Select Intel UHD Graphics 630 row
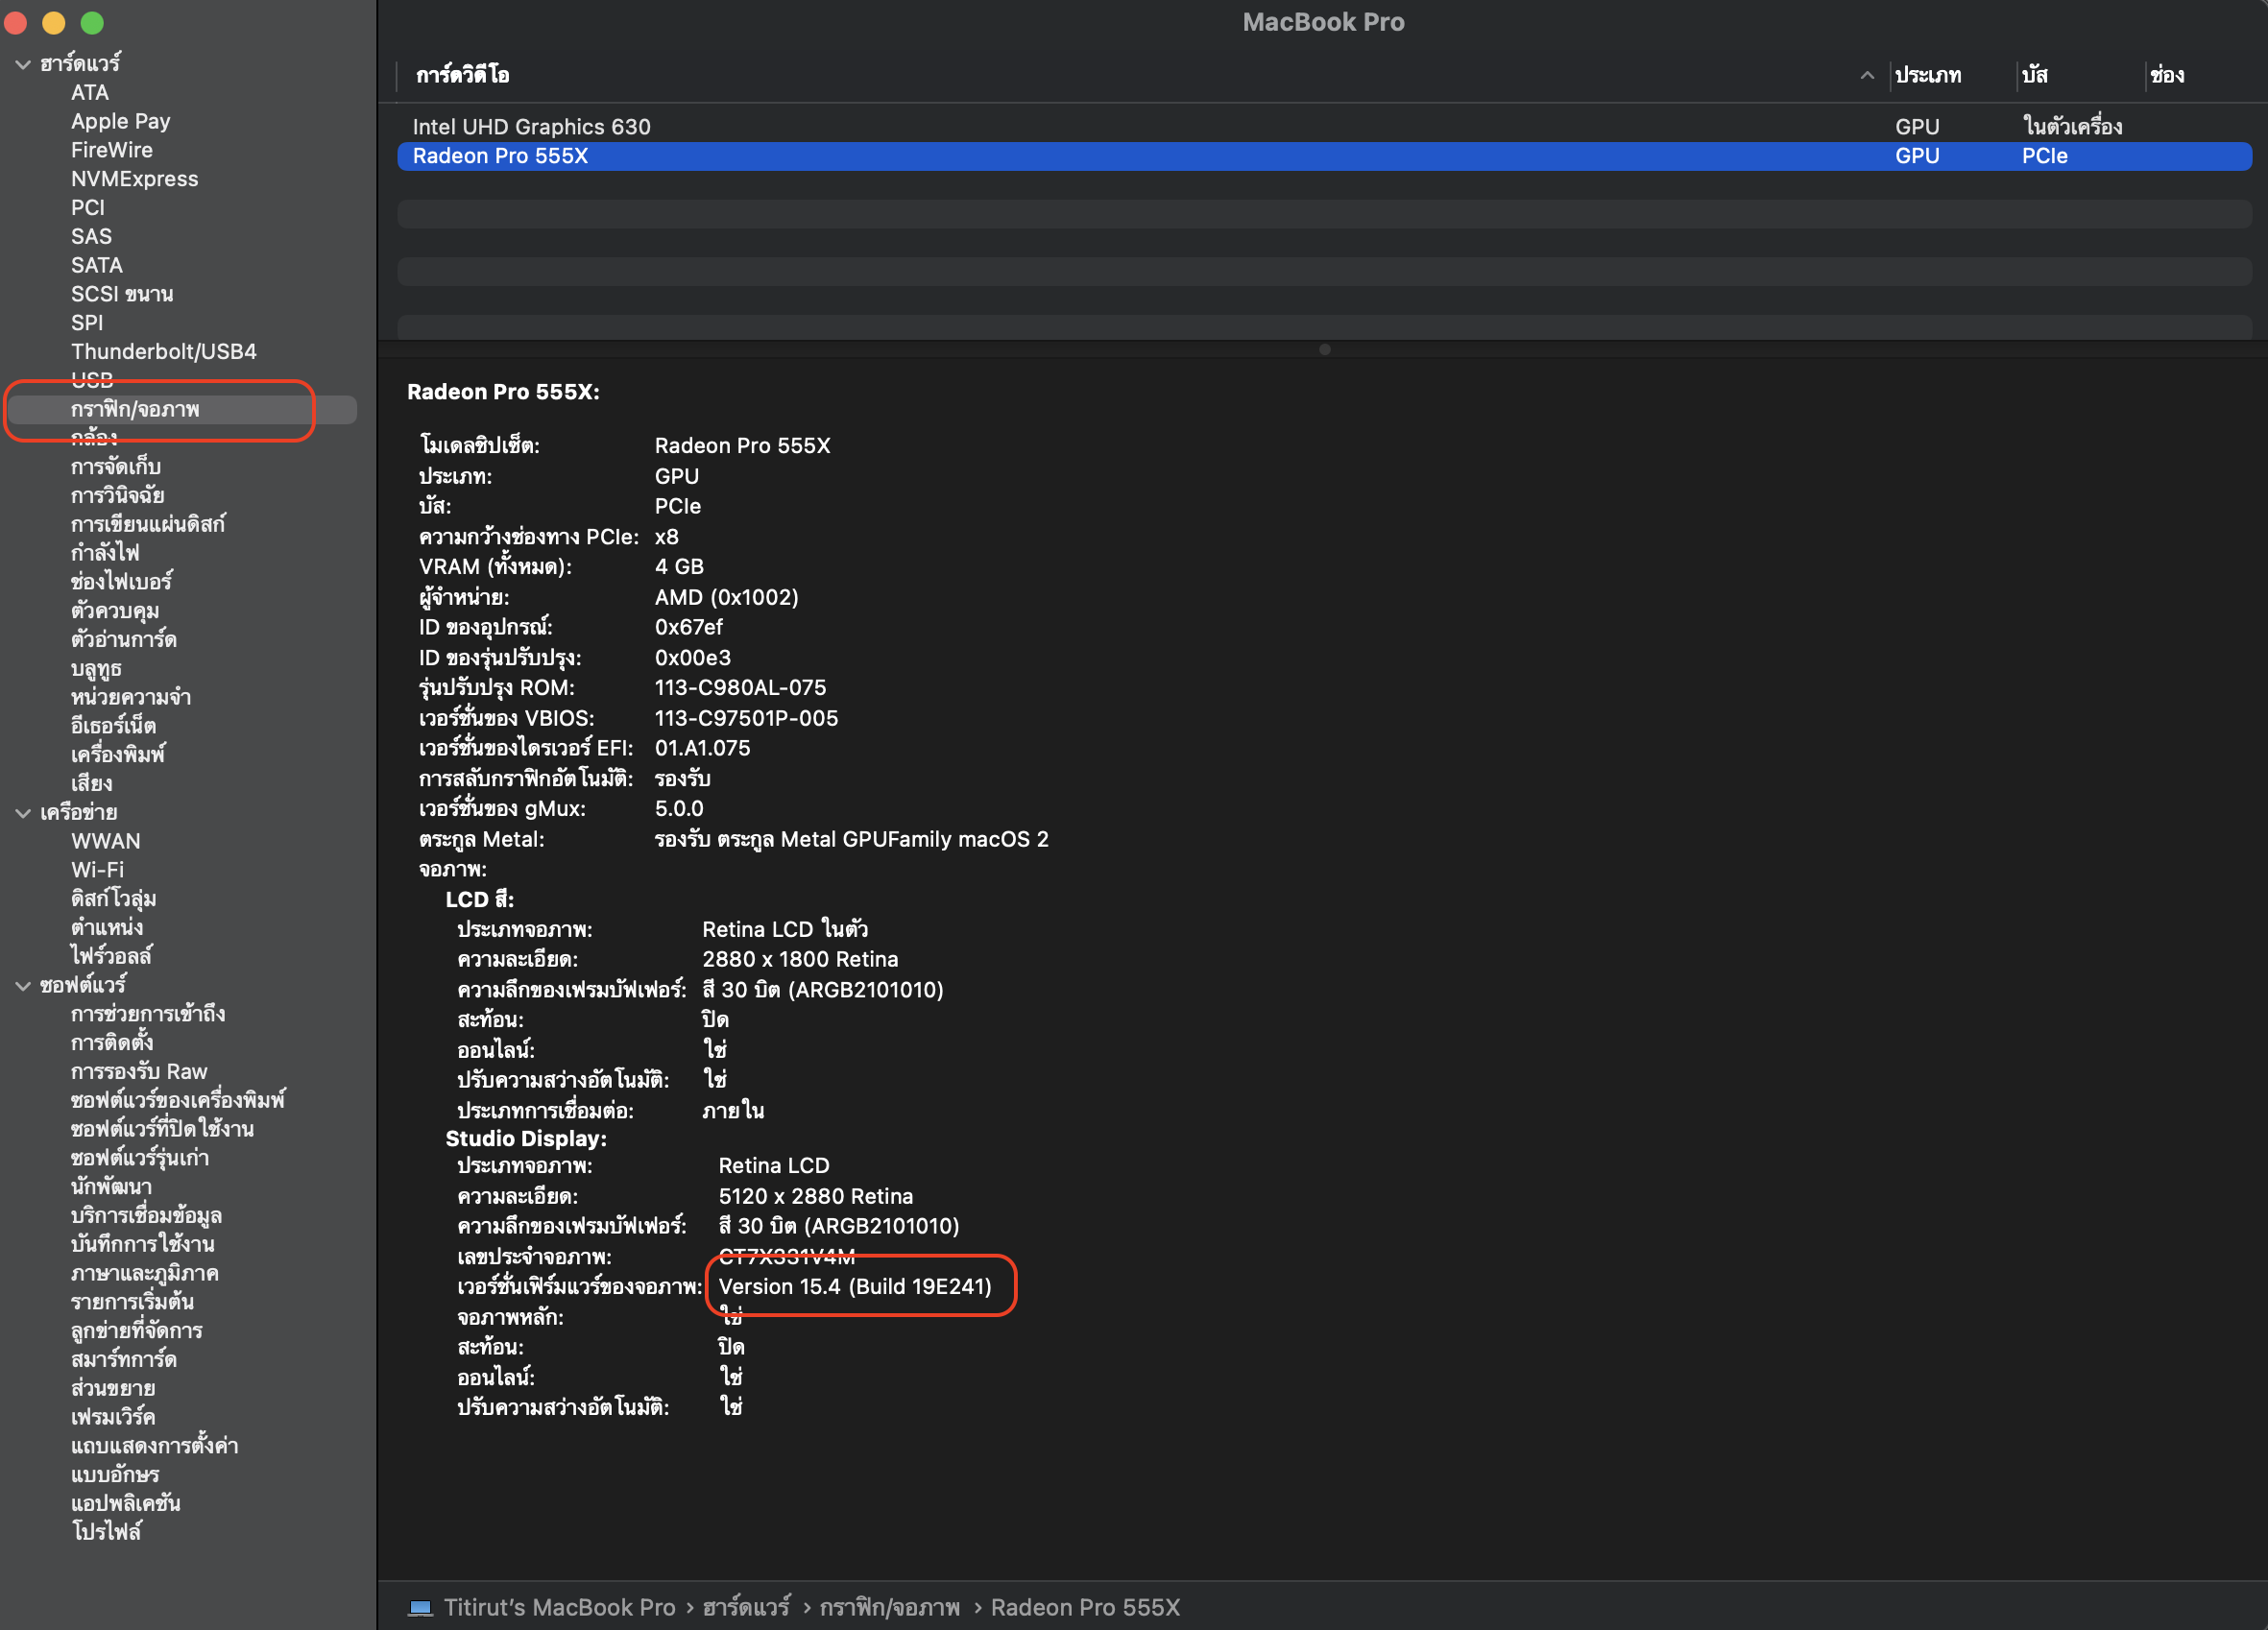Screen dimensions: 2268x1630 [531, 127]
